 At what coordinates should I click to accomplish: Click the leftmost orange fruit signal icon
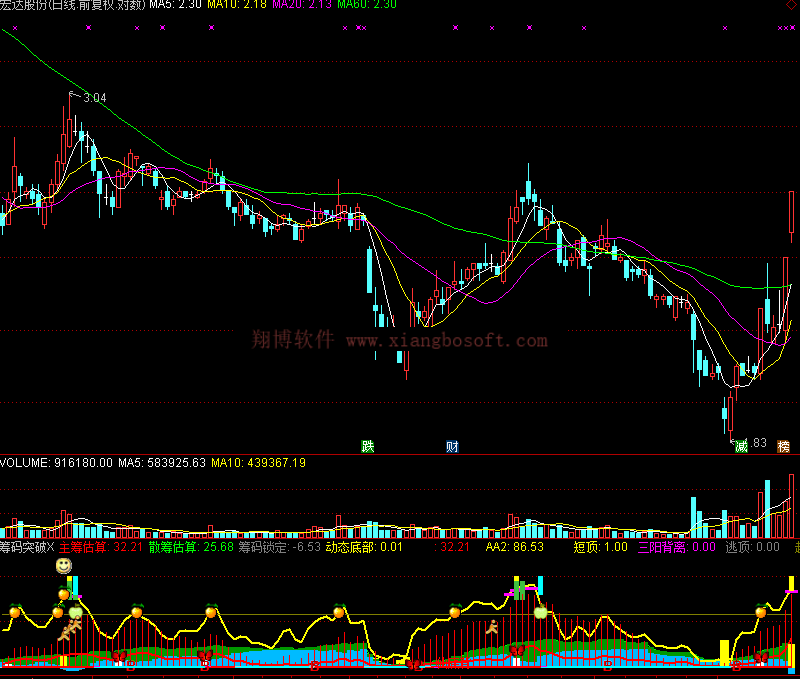coord(15,610)
